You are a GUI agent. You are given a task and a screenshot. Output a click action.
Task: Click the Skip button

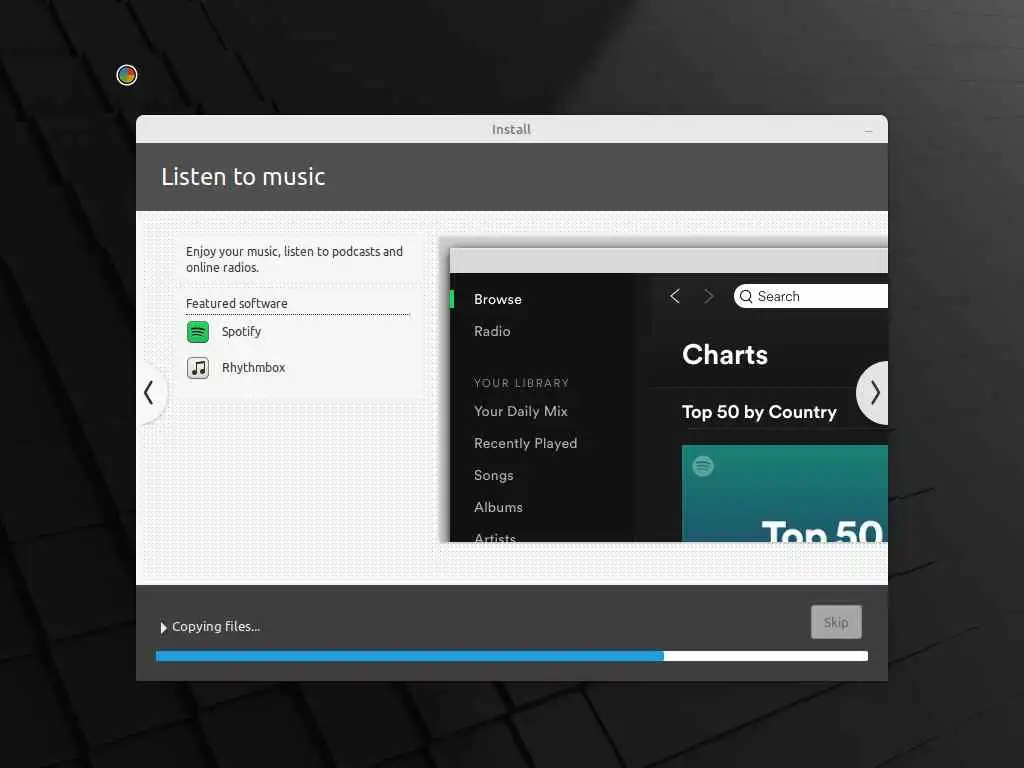836,622
